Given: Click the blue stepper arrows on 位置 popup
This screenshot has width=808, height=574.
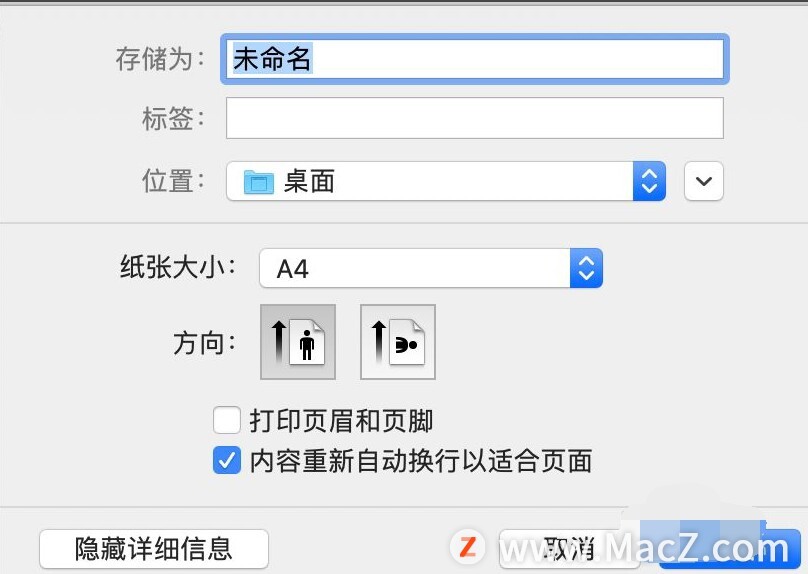Looking at the screenshot, I should pyautogui.click(x=649, y=181).
